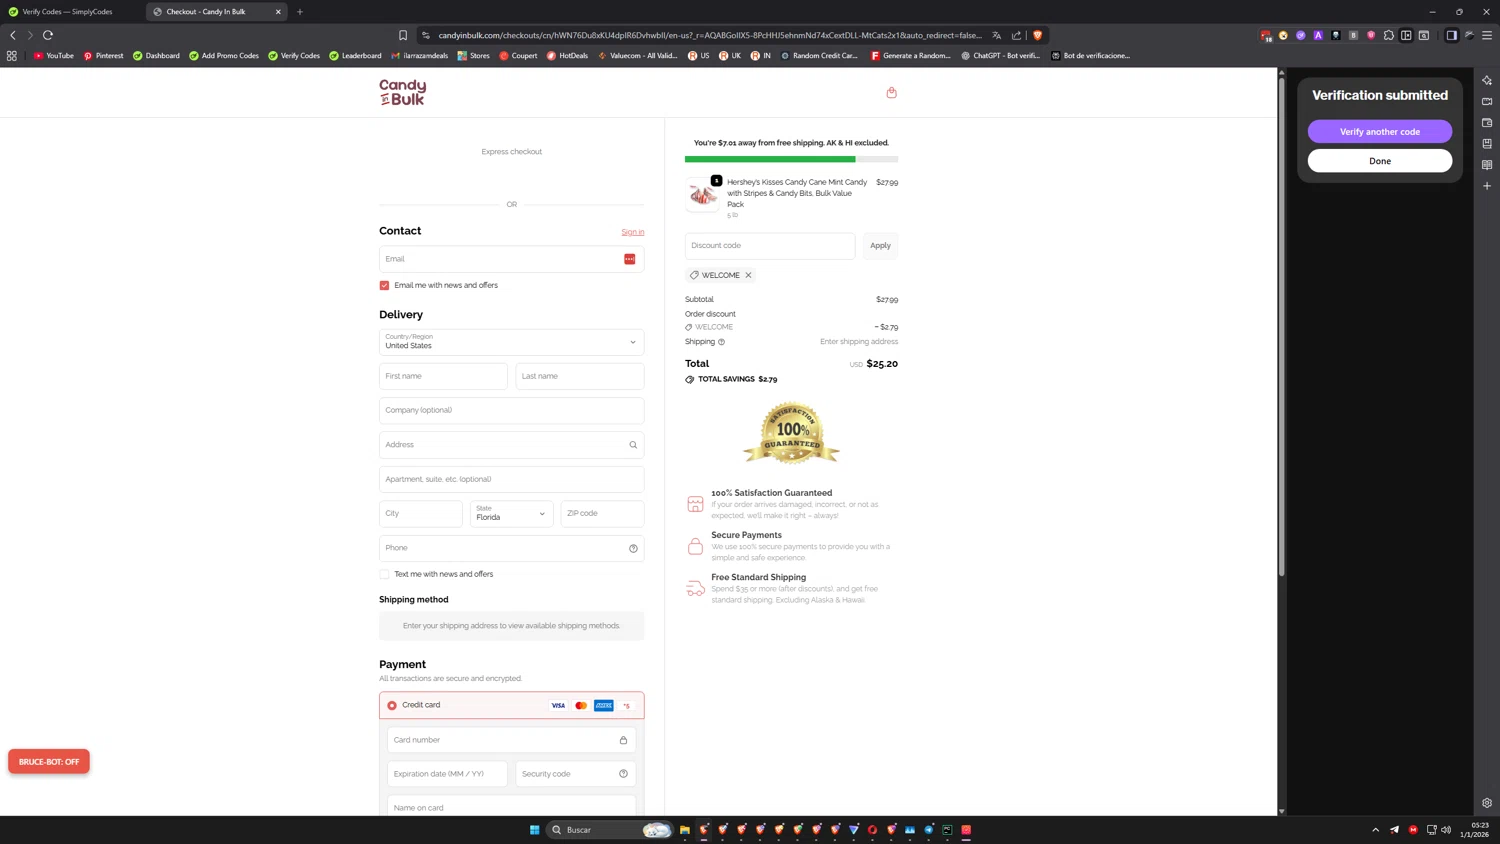Click the share page icon in address bar

[x=1016, y=35]
